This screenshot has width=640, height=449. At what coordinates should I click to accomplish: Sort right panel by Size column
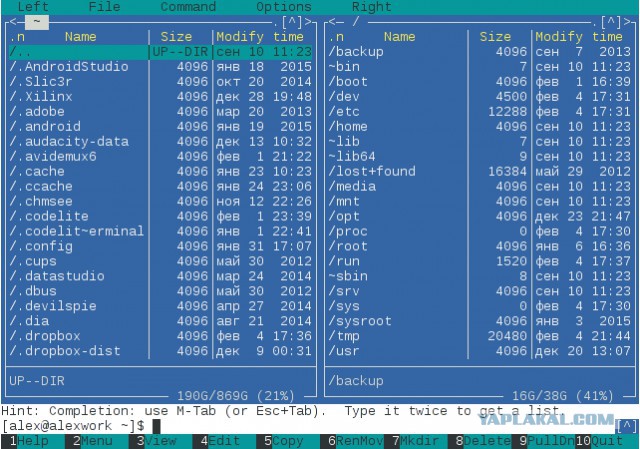495,37
